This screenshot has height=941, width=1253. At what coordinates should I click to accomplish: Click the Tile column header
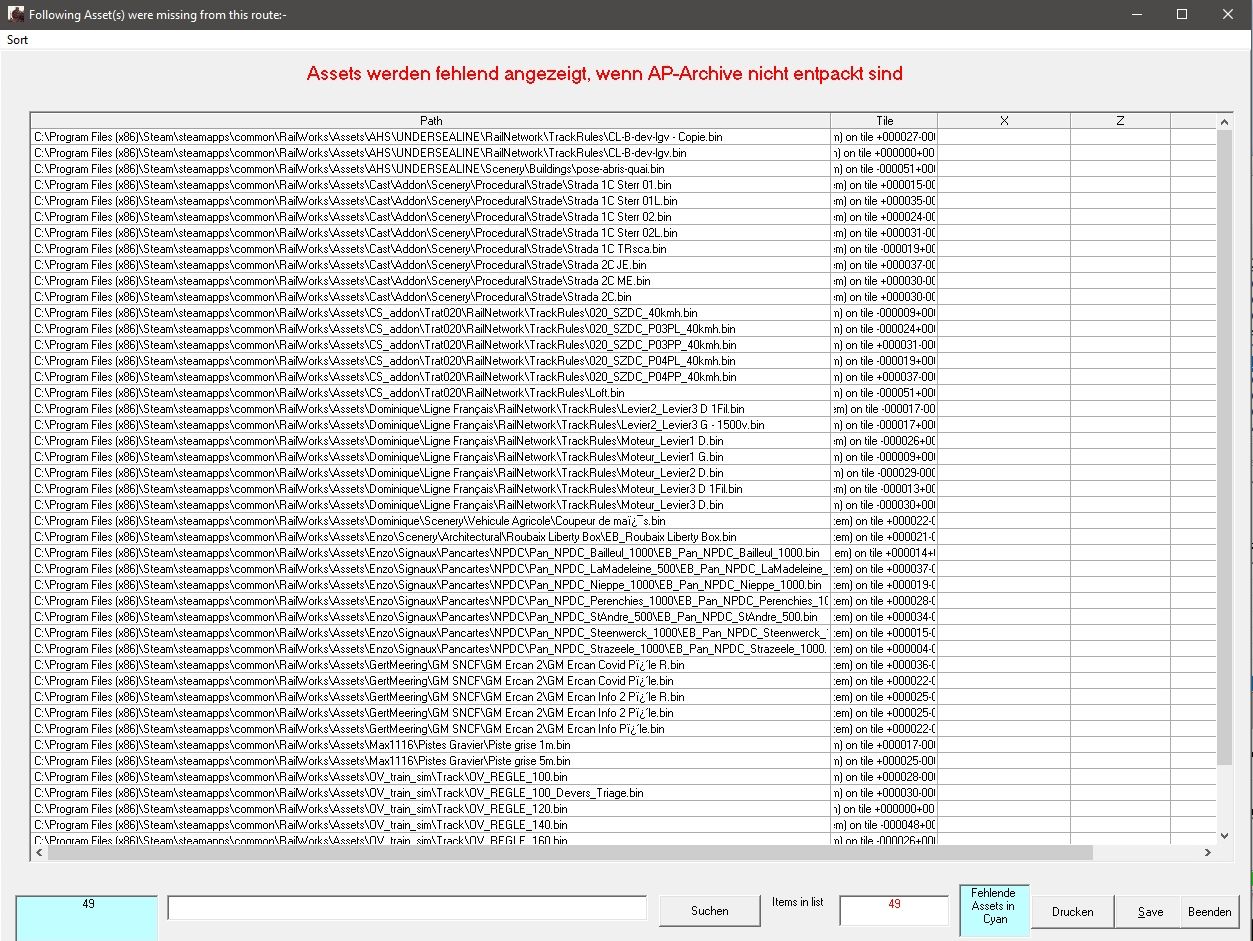point(884,121)
